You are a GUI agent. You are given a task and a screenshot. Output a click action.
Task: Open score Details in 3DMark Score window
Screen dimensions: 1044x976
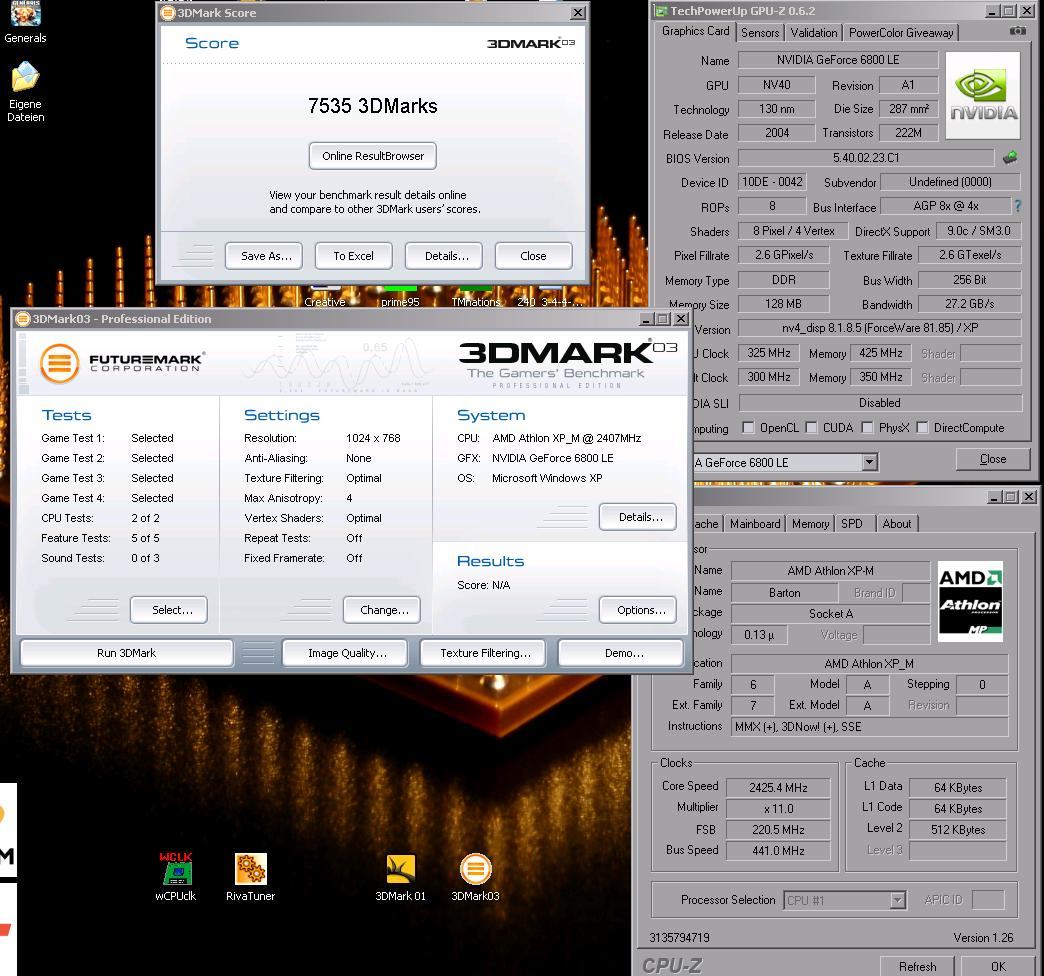pyautogui.click(x=443, y=256)
